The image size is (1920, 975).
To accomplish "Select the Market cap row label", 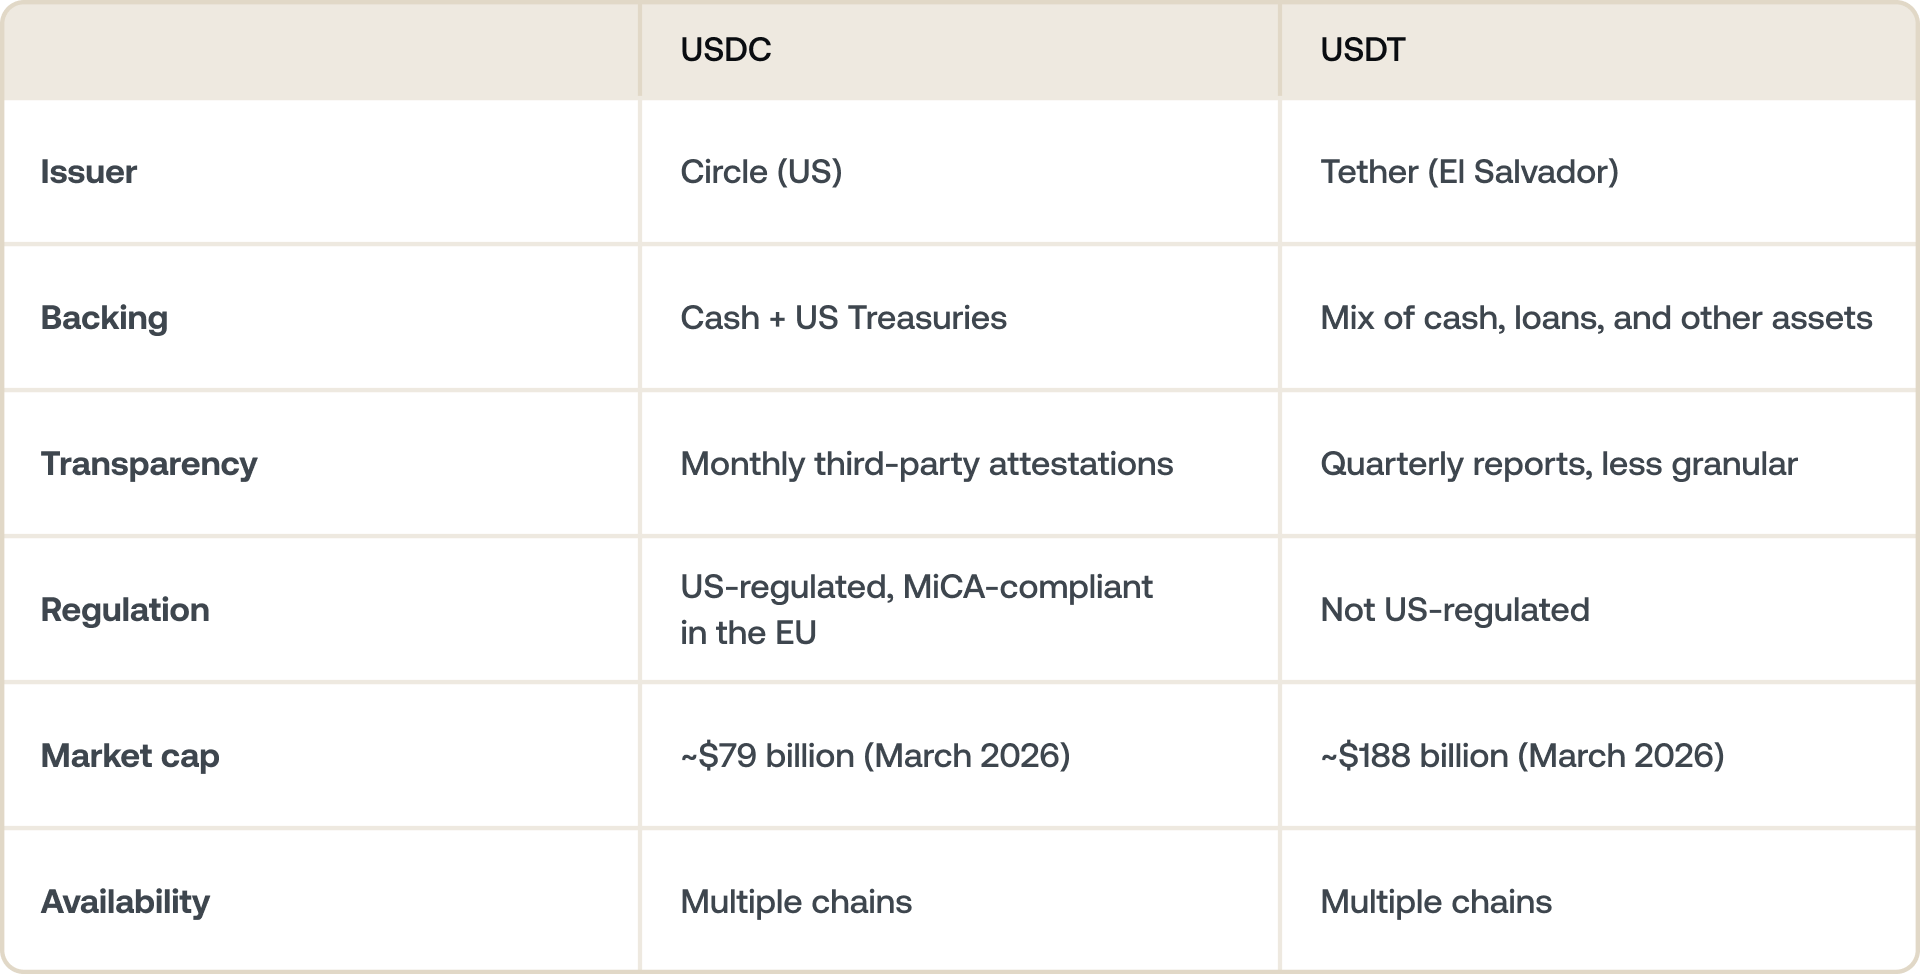I will (130, 756).
